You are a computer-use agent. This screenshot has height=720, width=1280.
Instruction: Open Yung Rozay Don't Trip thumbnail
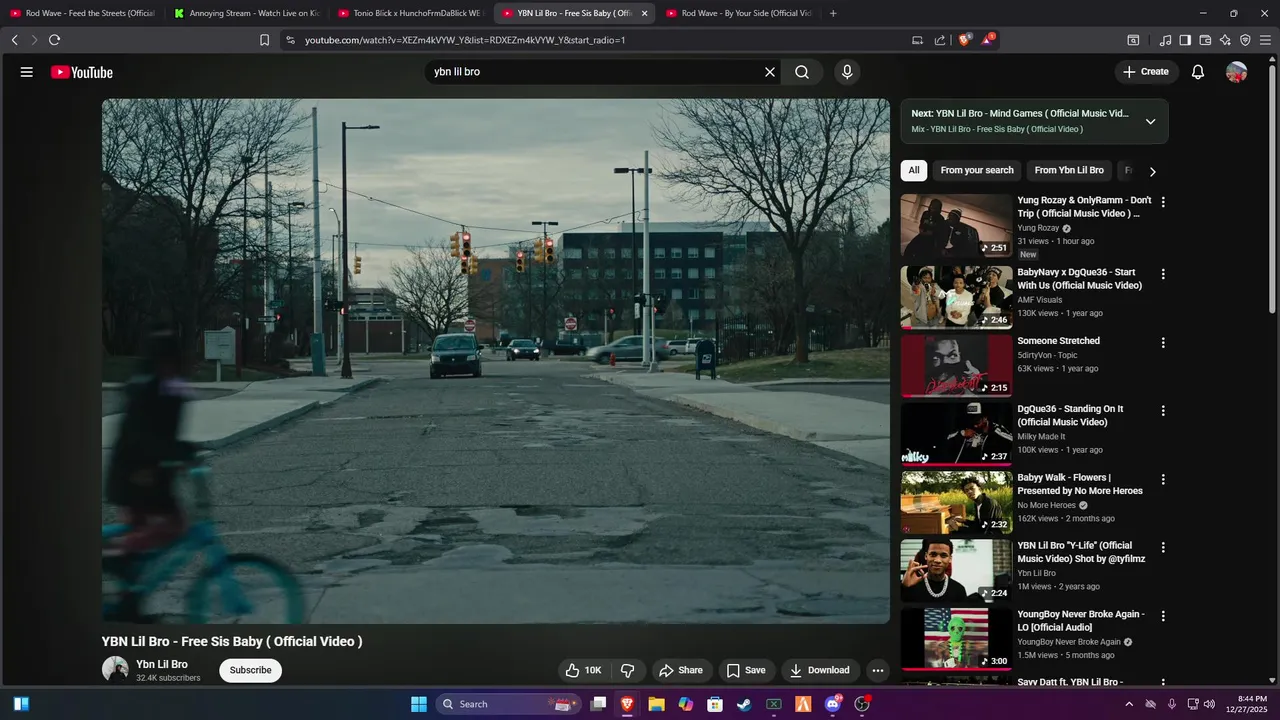click(956, 226)
